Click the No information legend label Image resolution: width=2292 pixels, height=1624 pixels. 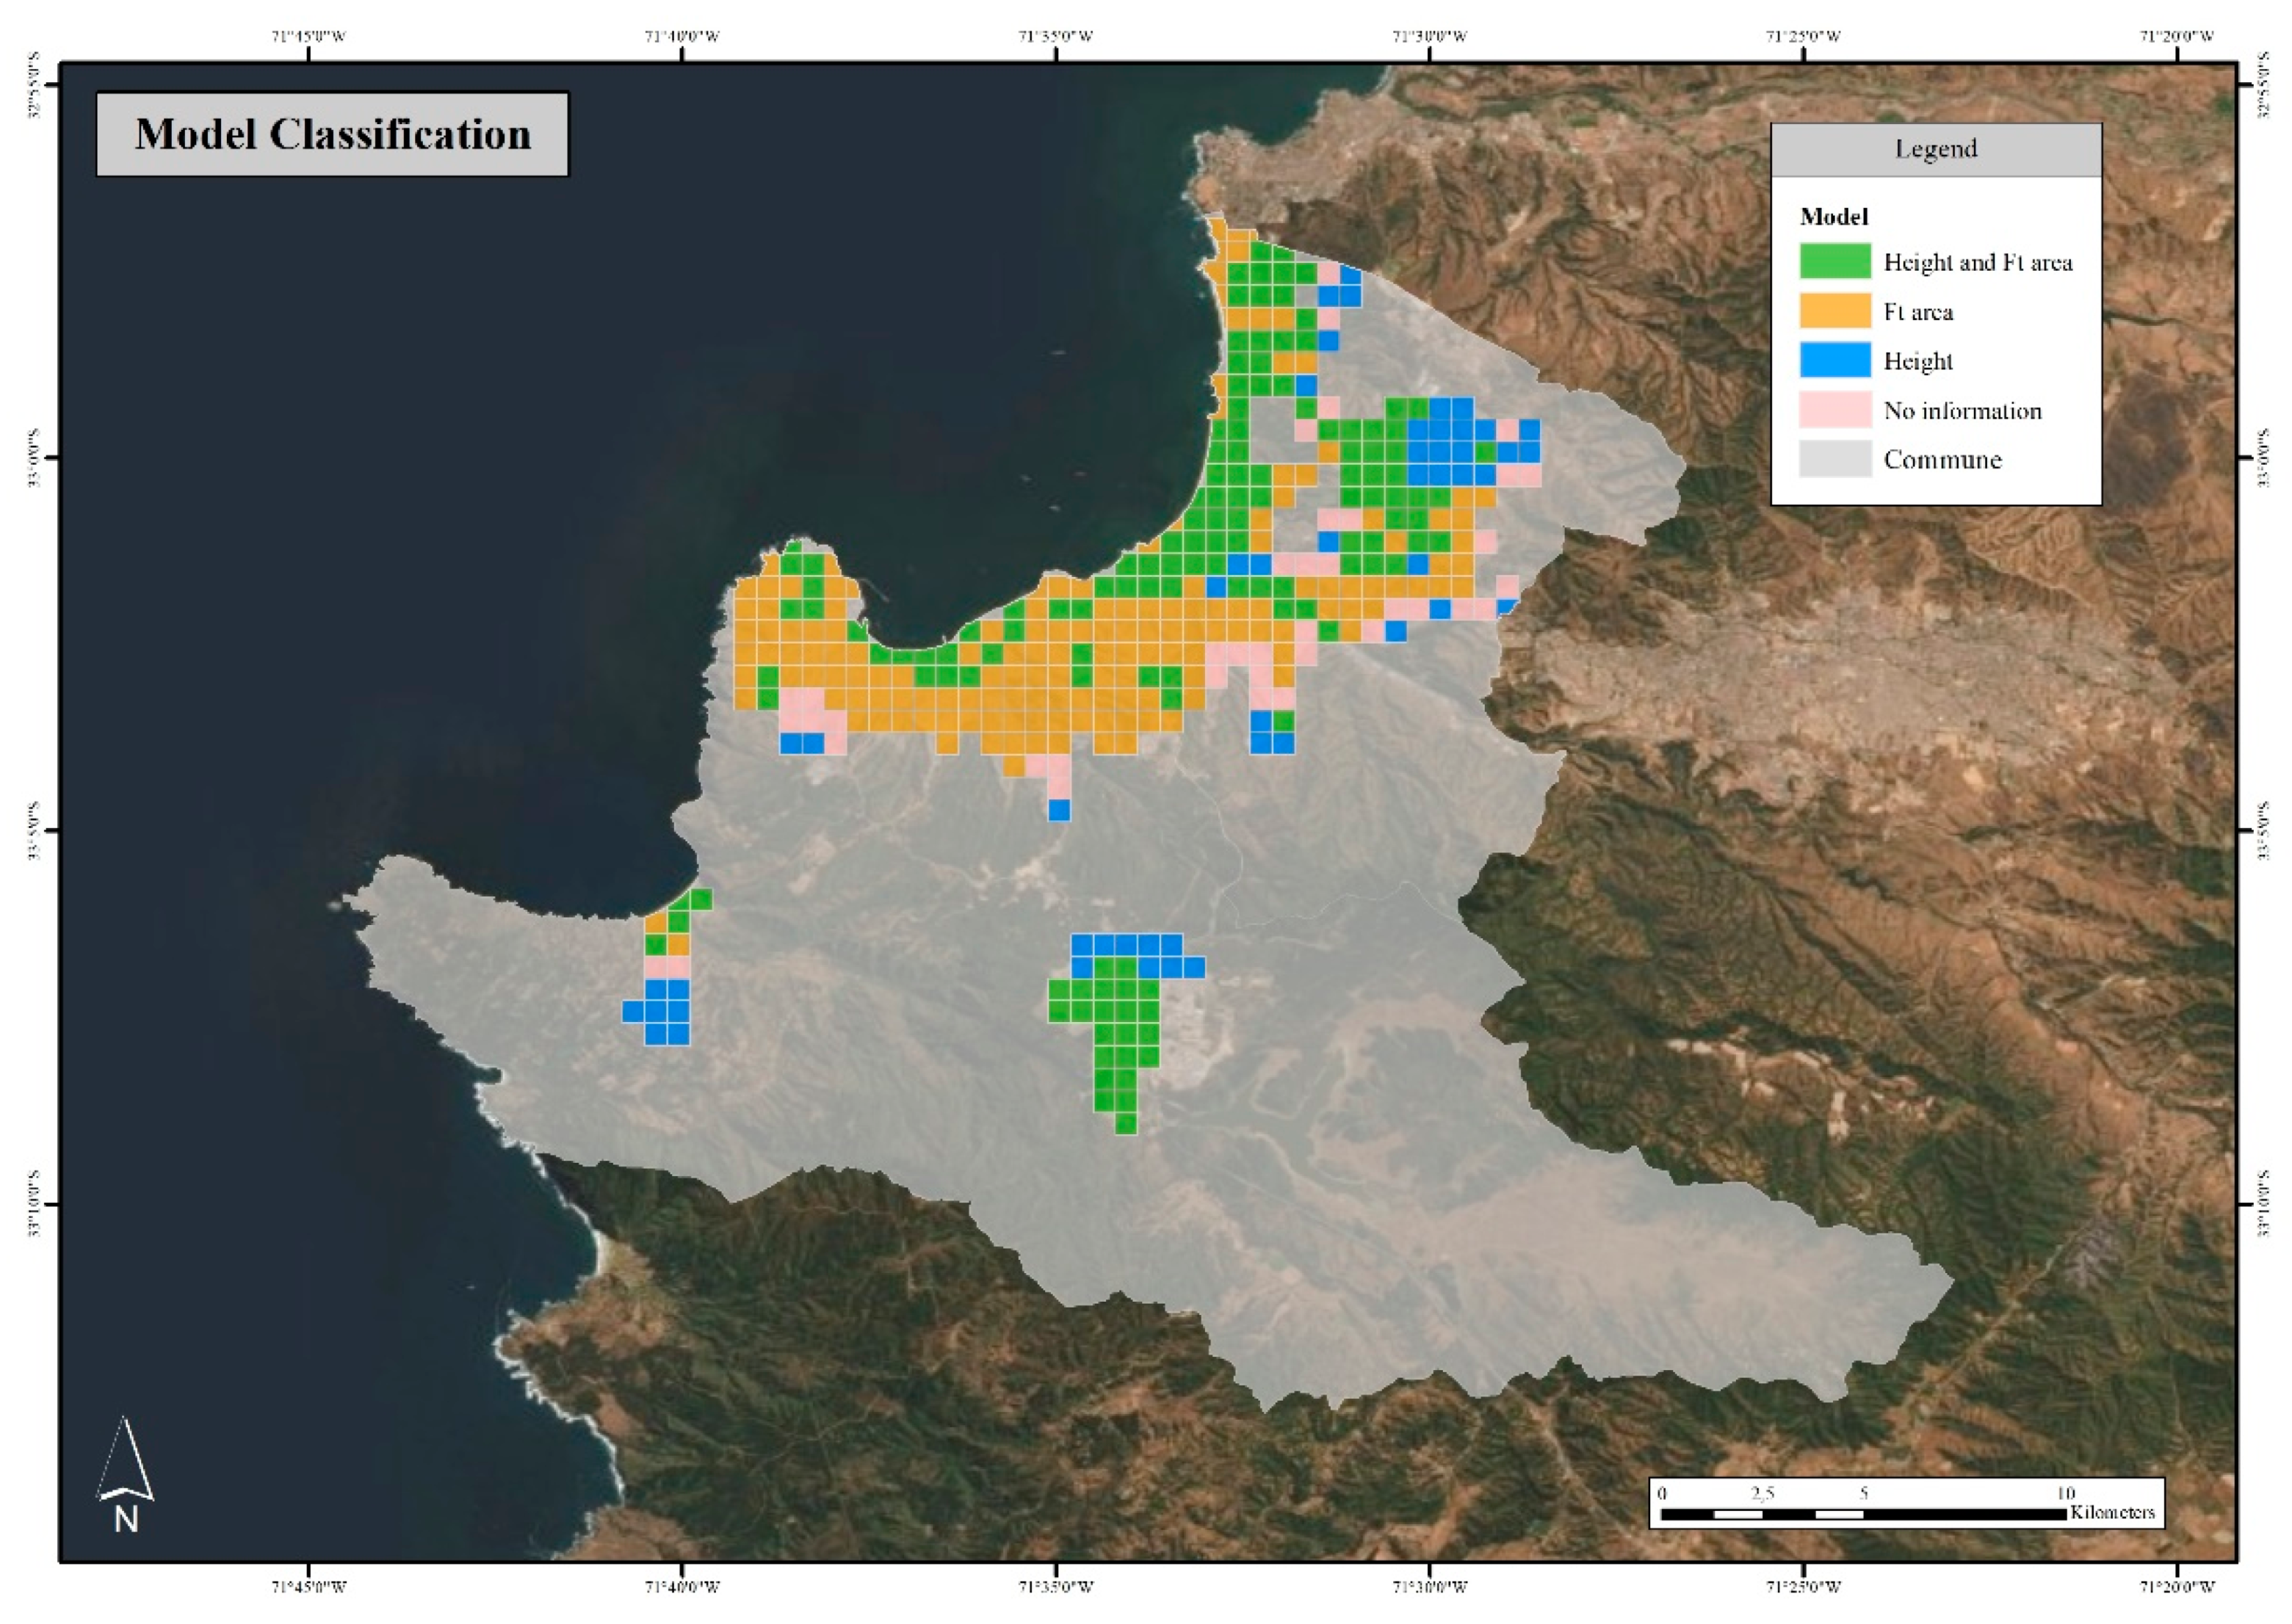(1962, 410)
